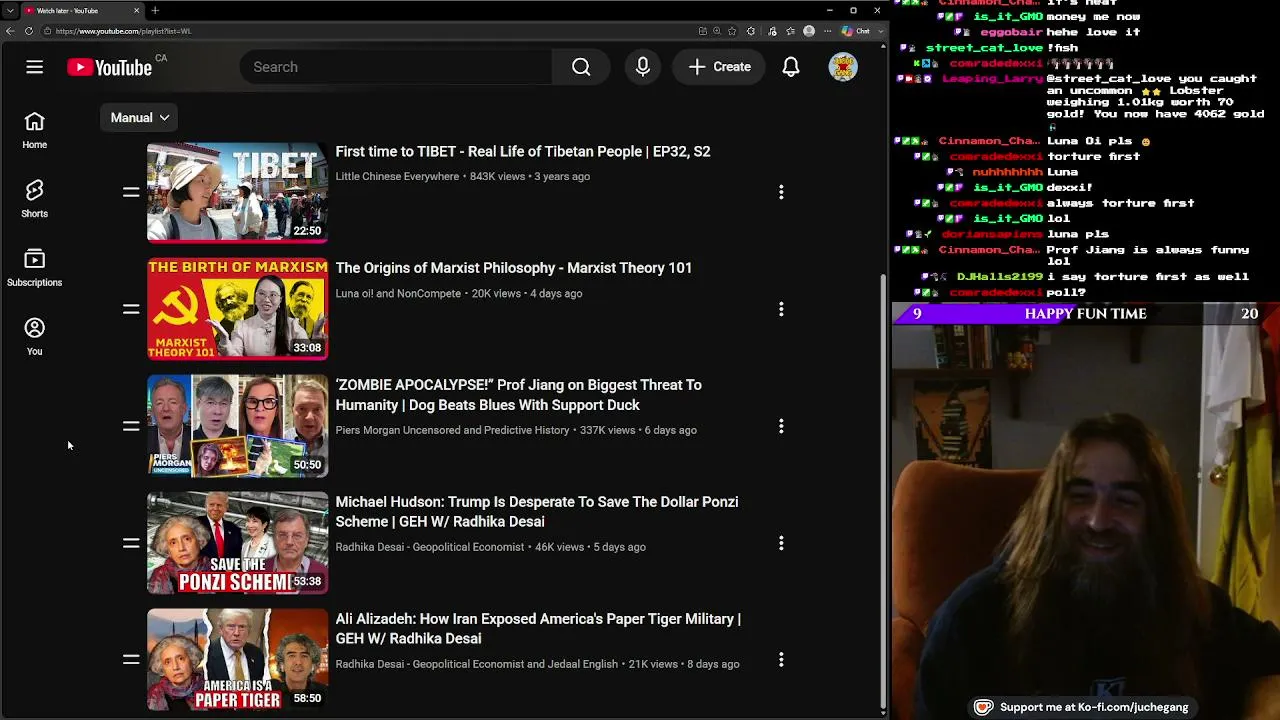Open the browser profile icon
The height and width of the screenshot is (720, 1280).
[x=809, y=31]
